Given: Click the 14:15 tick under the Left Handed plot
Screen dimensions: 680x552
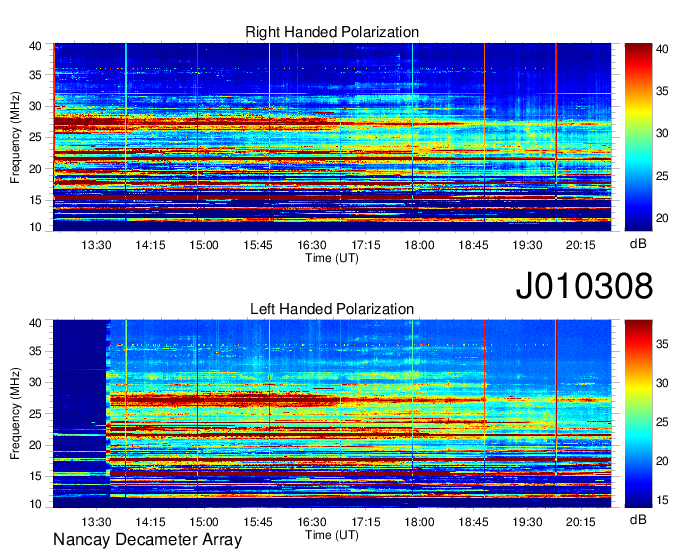Looking at the screenshot, I should [x=150, y=522].
